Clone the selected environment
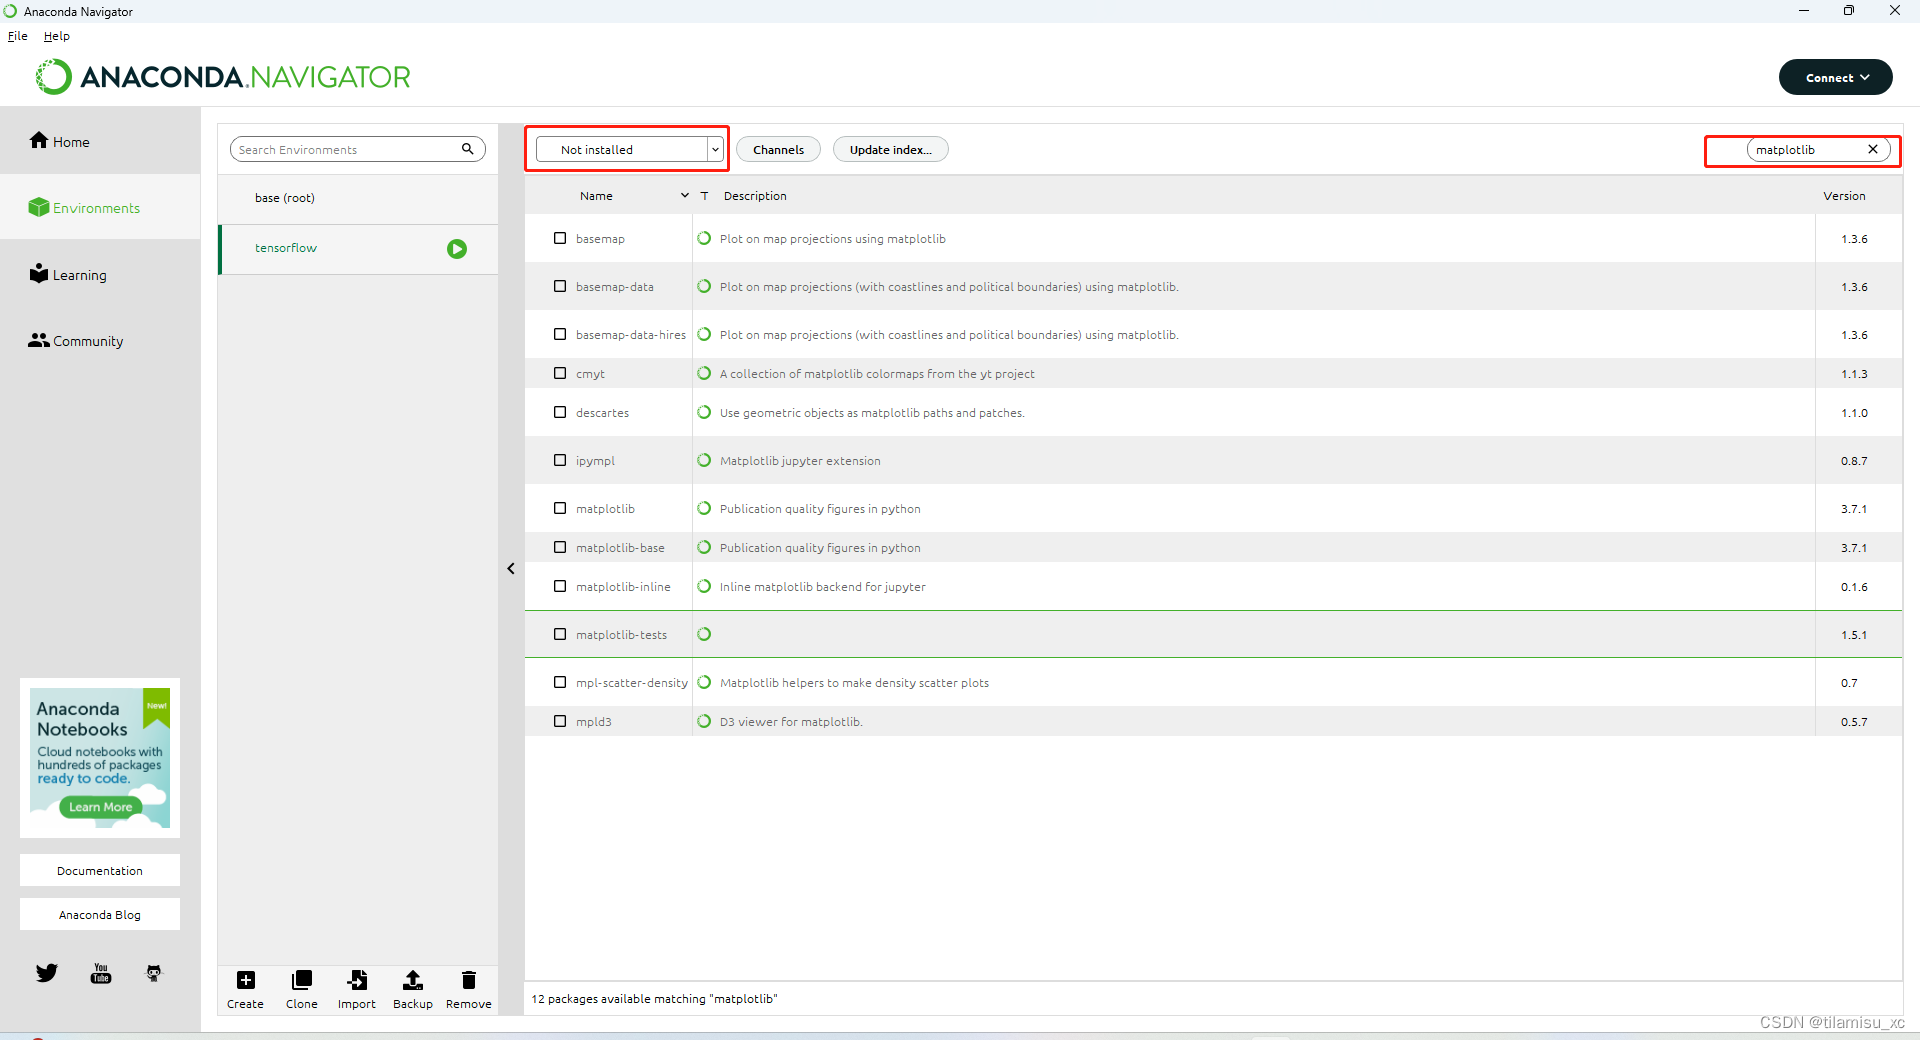 click(x=301, y=990)
